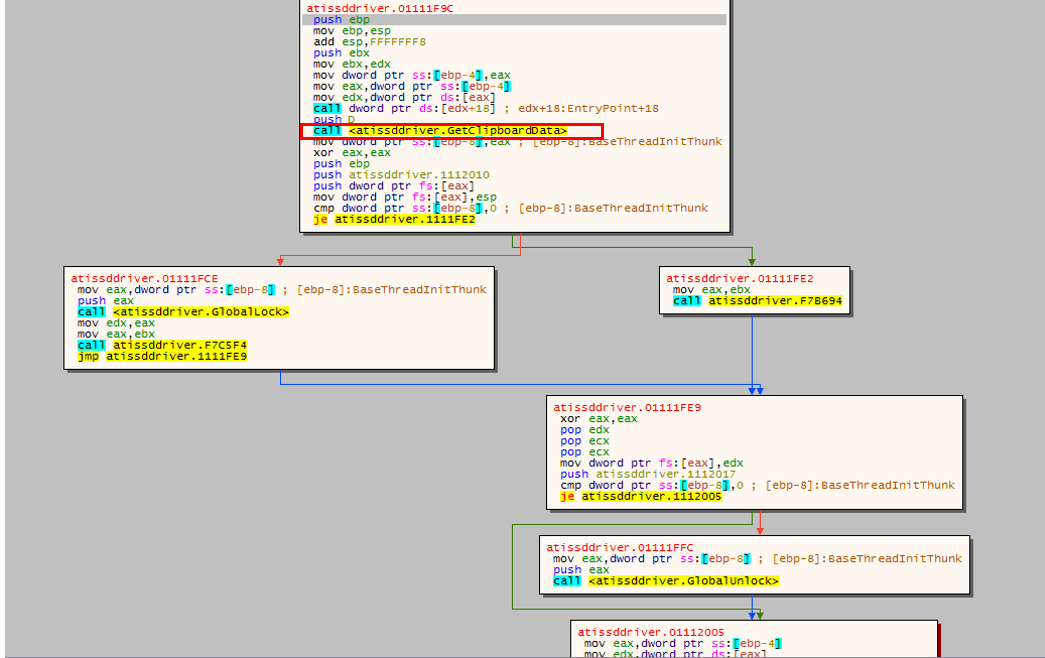Click the atissddriver.01111FE2 block header
Screen dimensions: 1045x658
(x=740, y=279)
